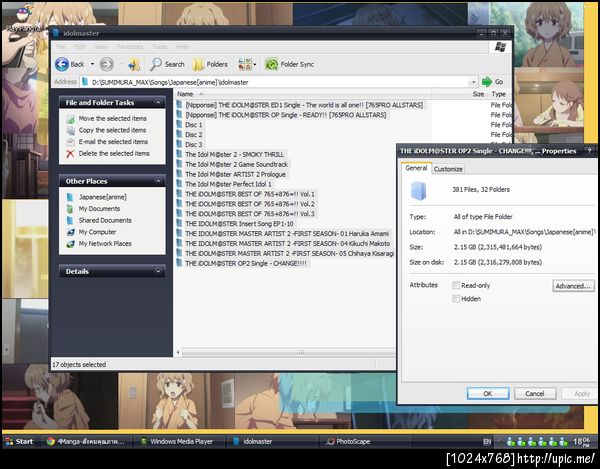Expand the Views dropdown arrow
This screenshot has height=469, width=600.
click(x=255, y=64)
